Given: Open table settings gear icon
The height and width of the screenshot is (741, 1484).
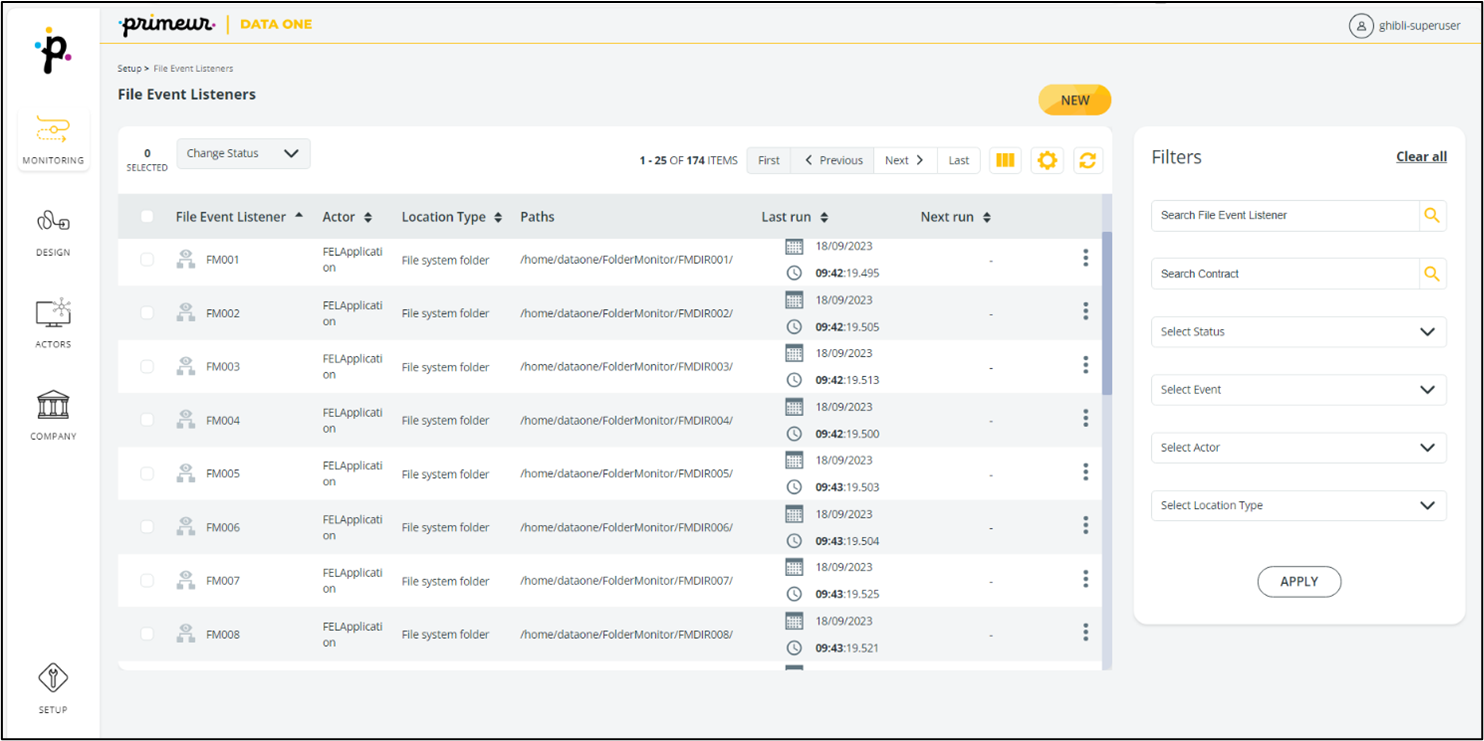Looking at the screenshot, I should [x=1047, y=160].
